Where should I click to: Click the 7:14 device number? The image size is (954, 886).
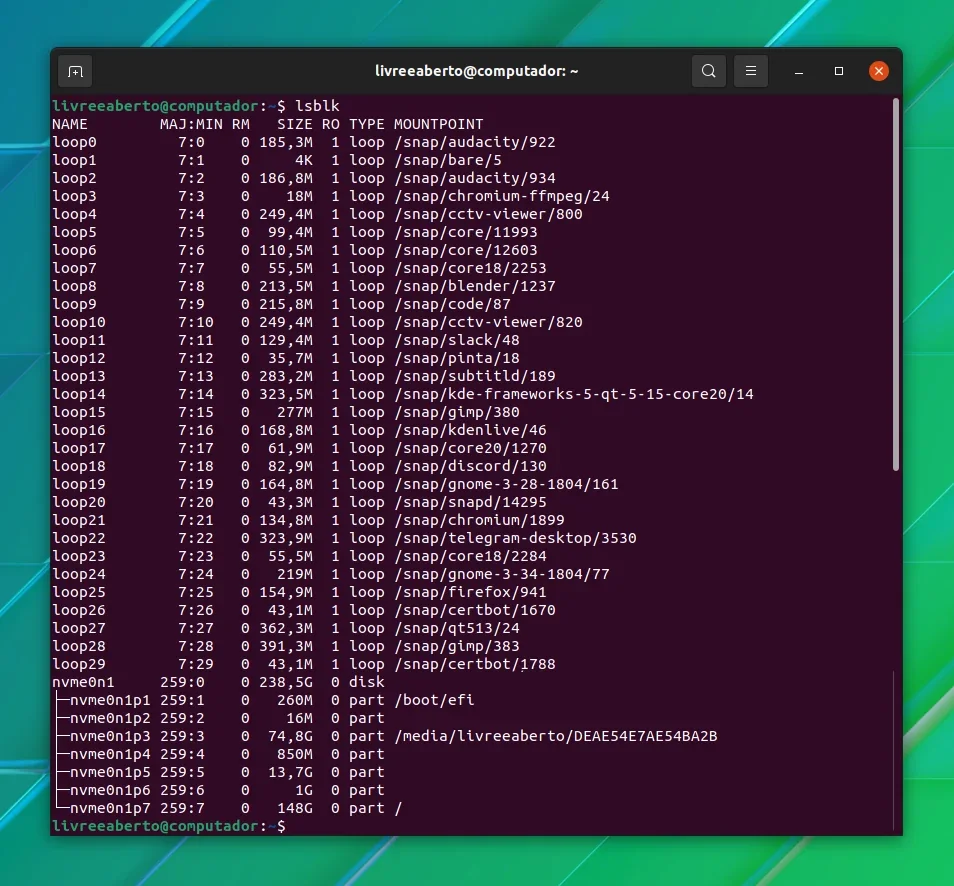[196, 394]
